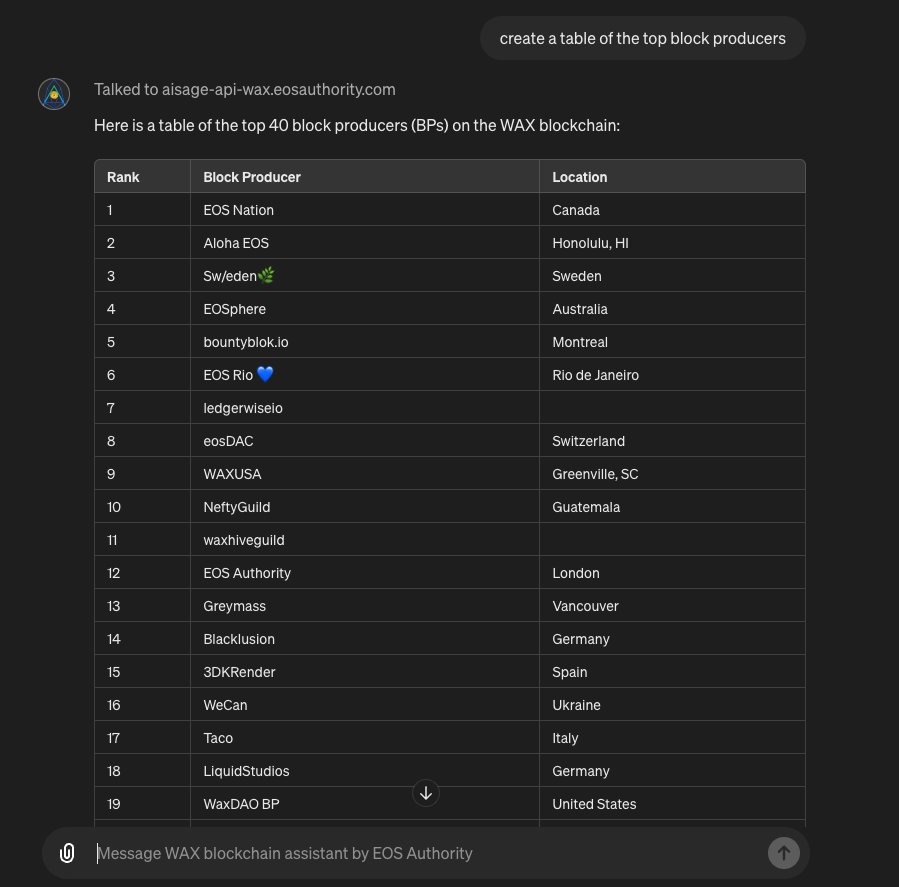Click the Rank column header
The image size is (899, 887).
[123, 177]
